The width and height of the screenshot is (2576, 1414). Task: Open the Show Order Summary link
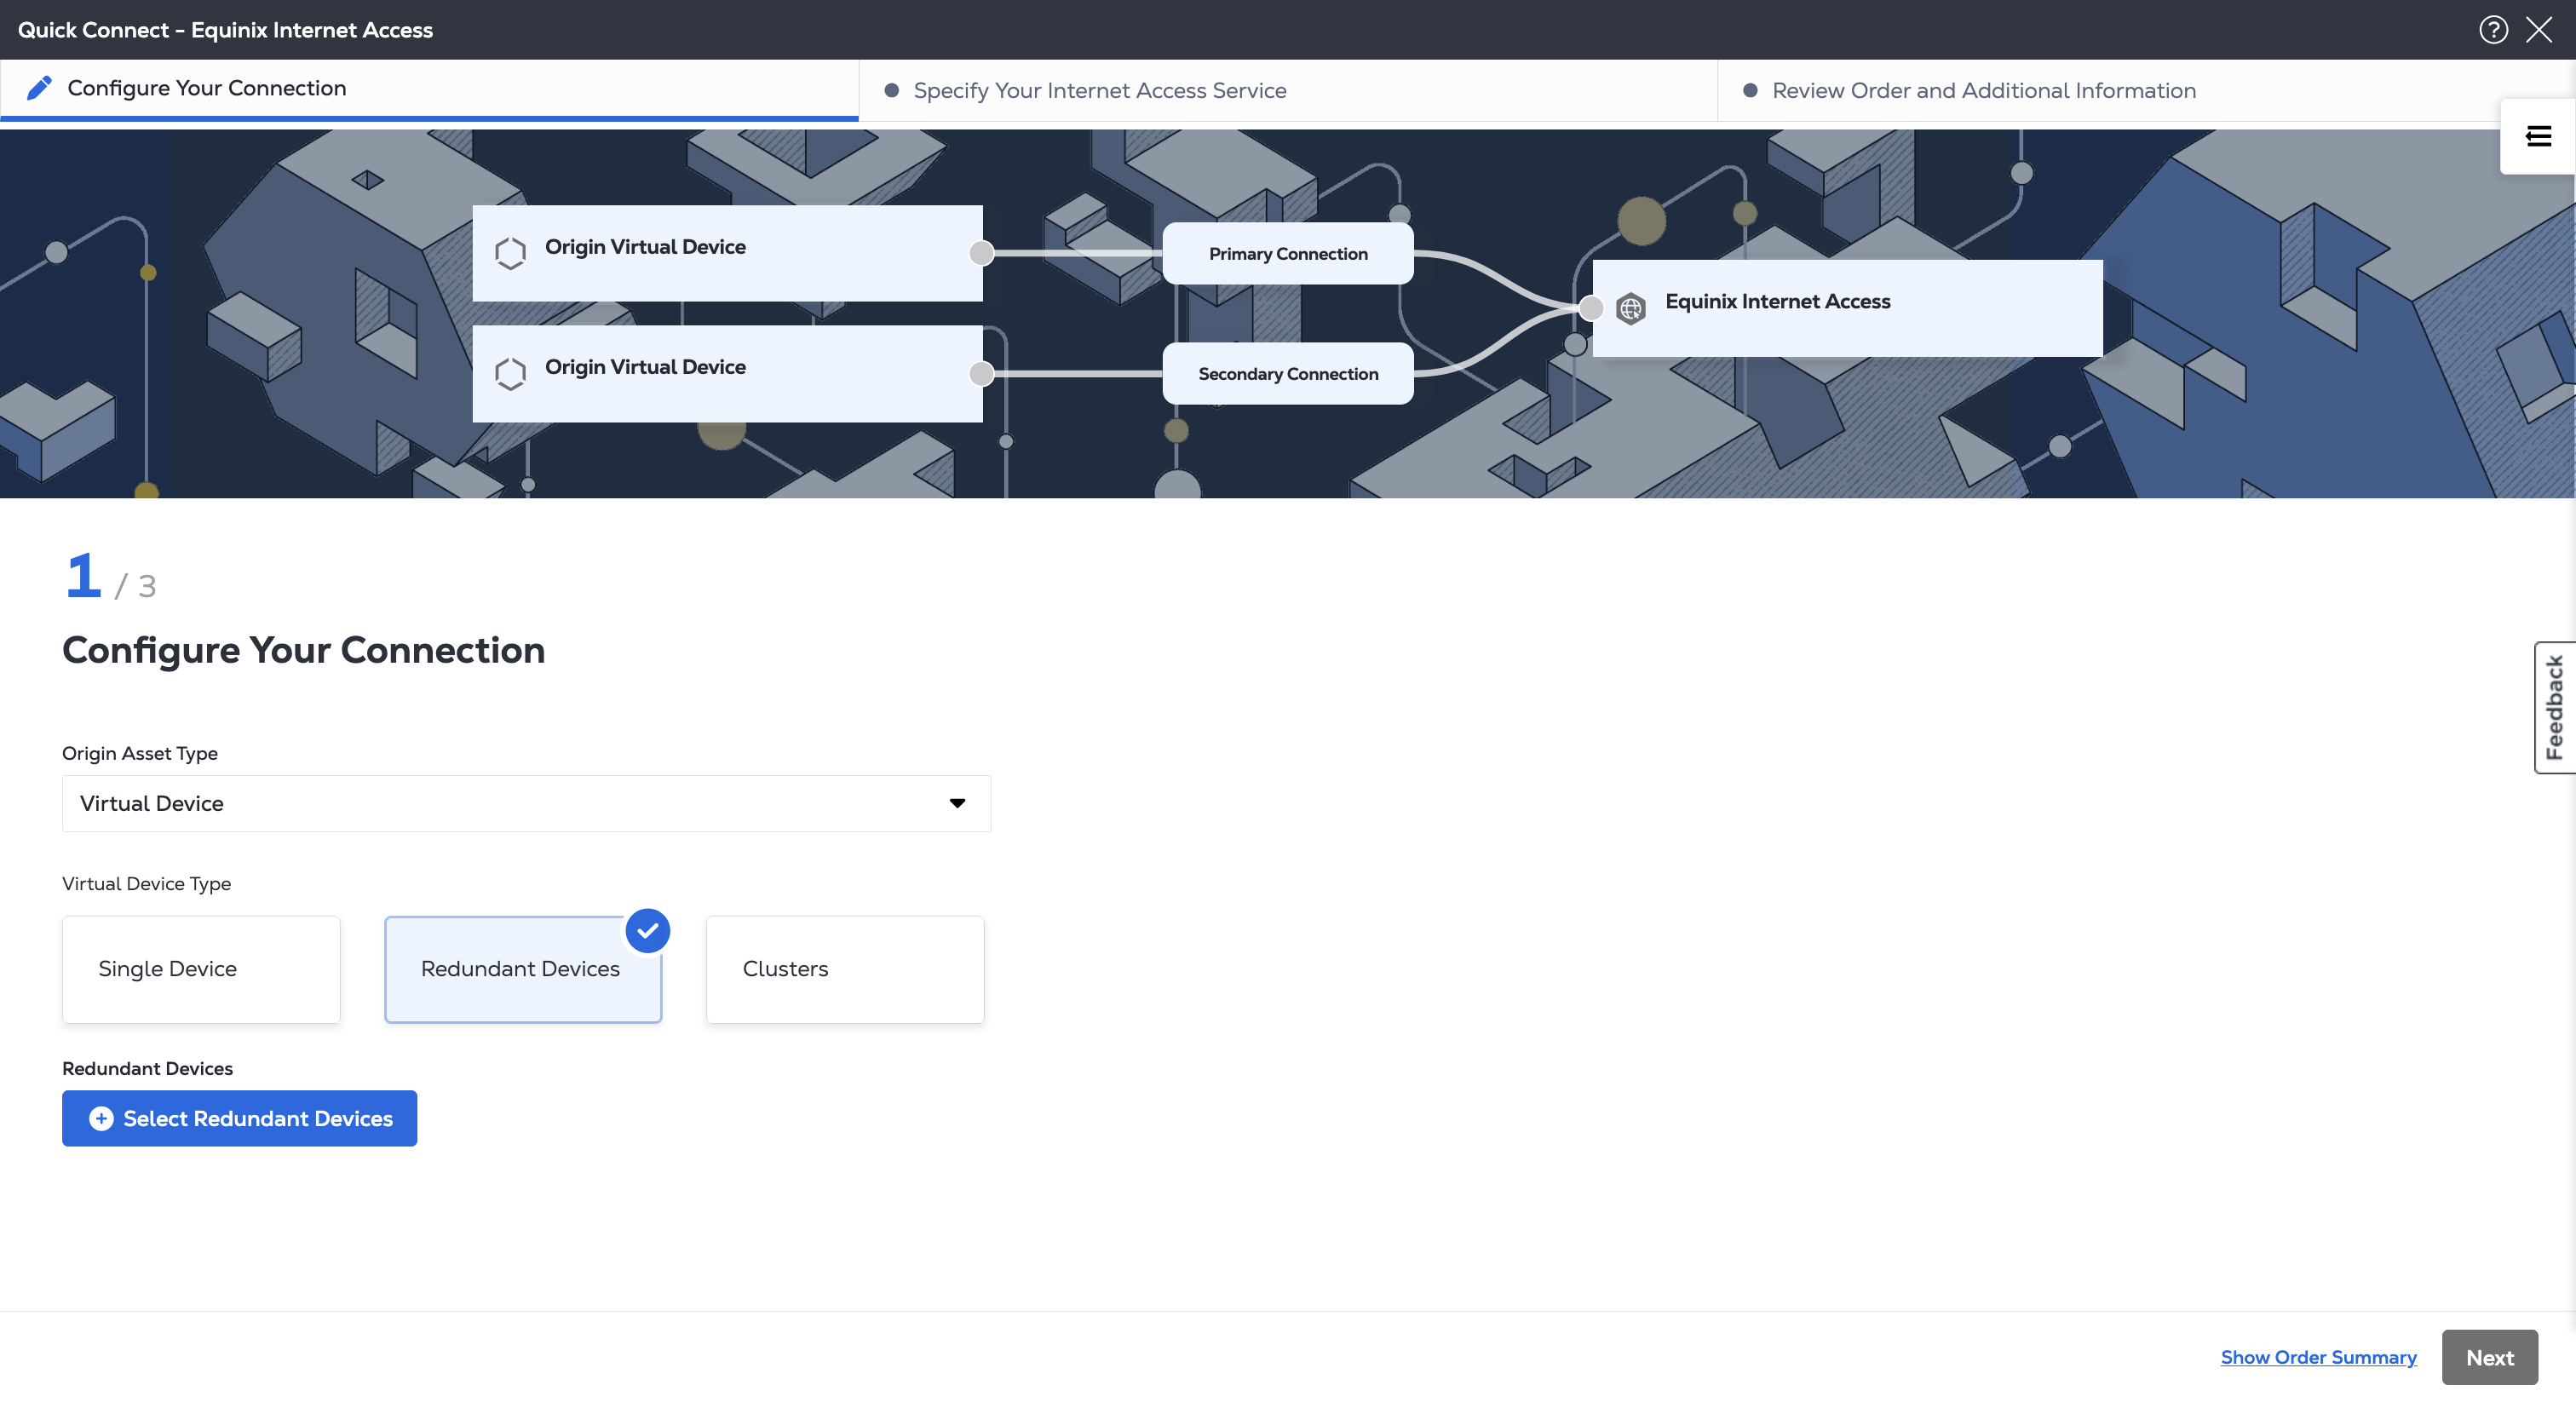coord(2318,1357)
